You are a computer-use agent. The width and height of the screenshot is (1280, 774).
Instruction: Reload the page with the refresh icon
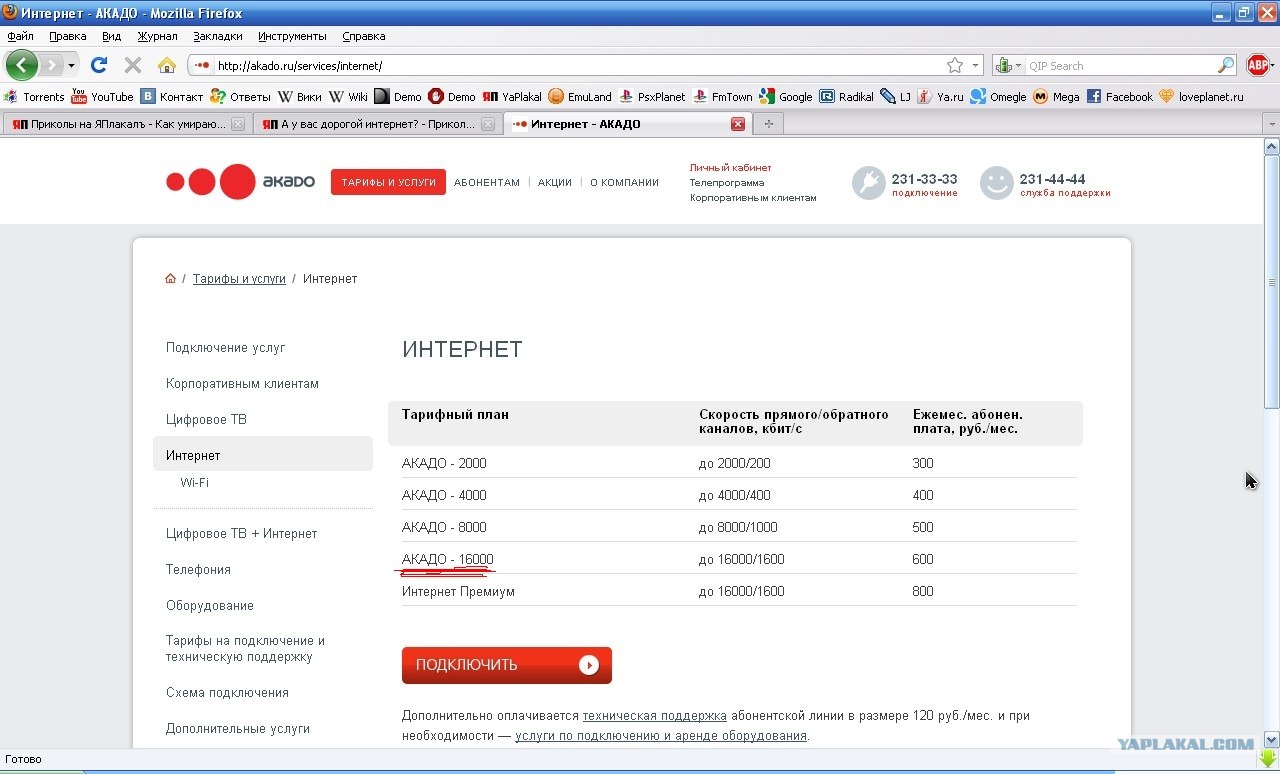(98, 65)
